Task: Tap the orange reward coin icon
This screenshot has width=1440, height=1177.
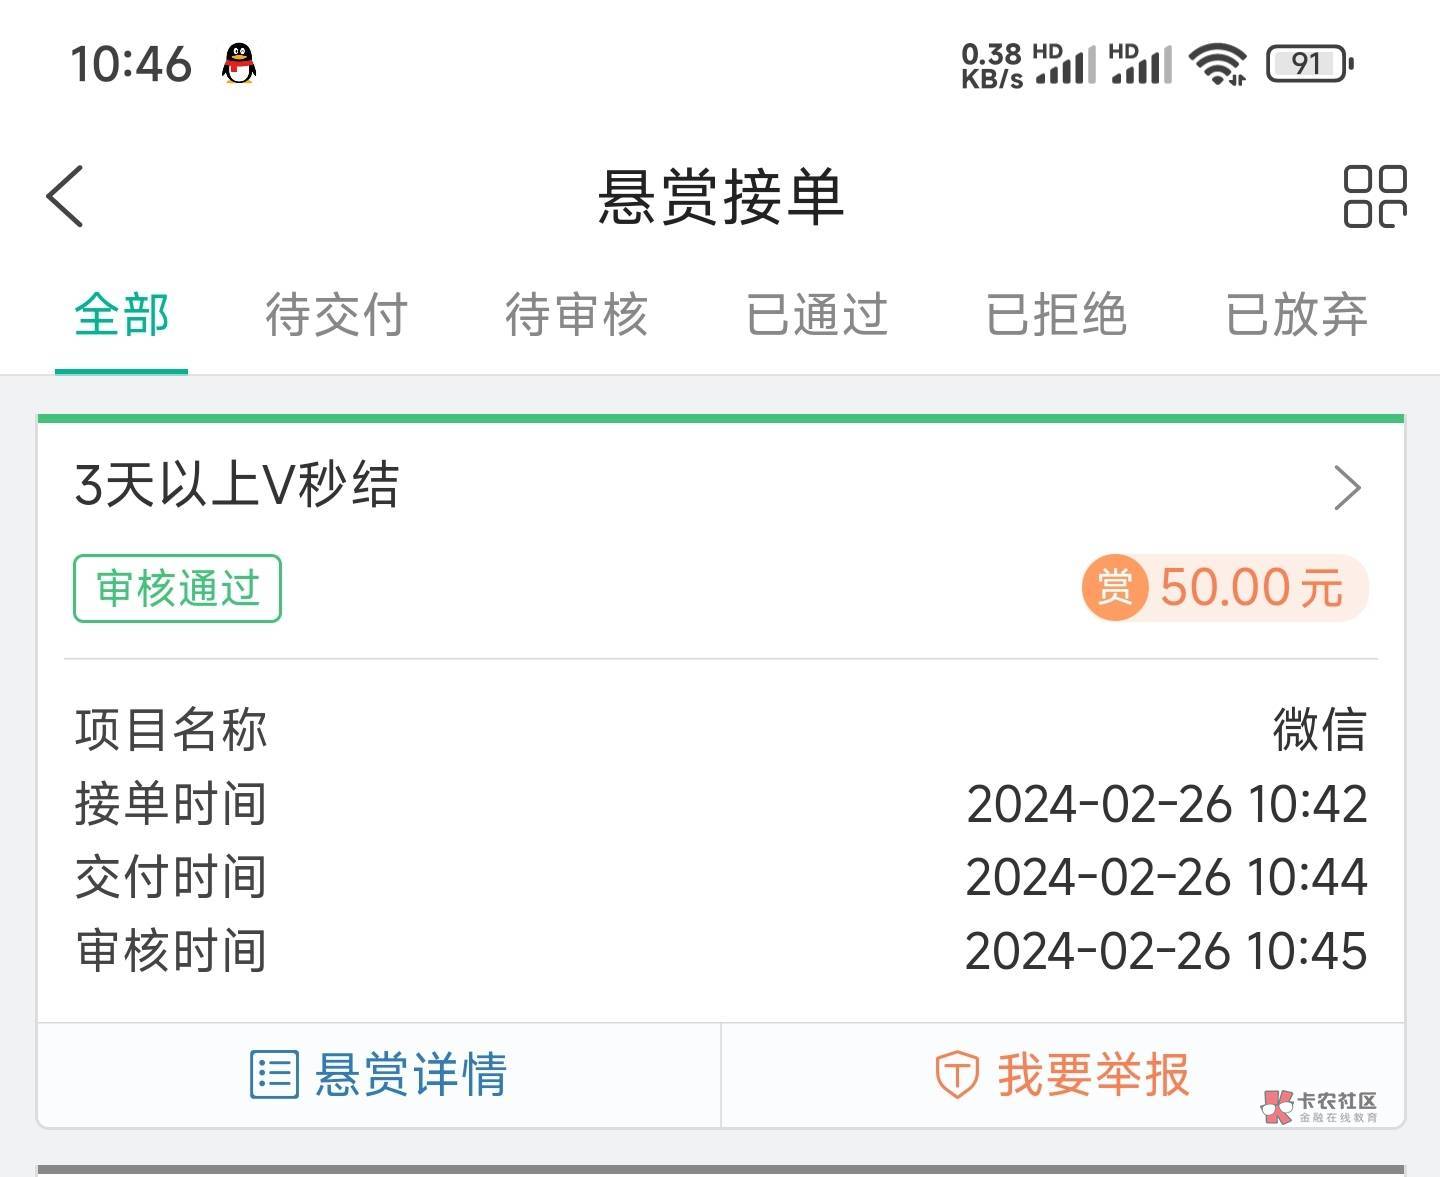Action: [x=1114, y=587]
